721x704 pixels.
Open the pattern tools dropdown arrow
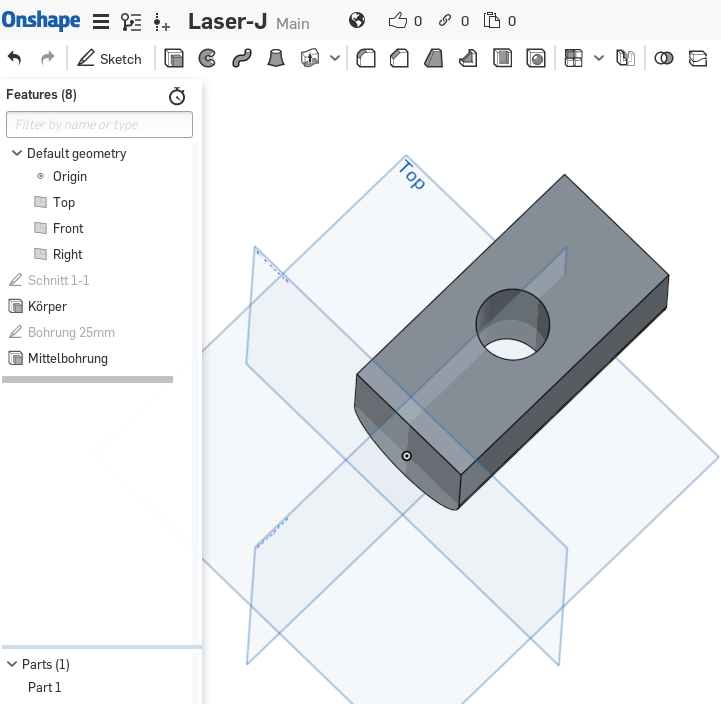[599, 59]
